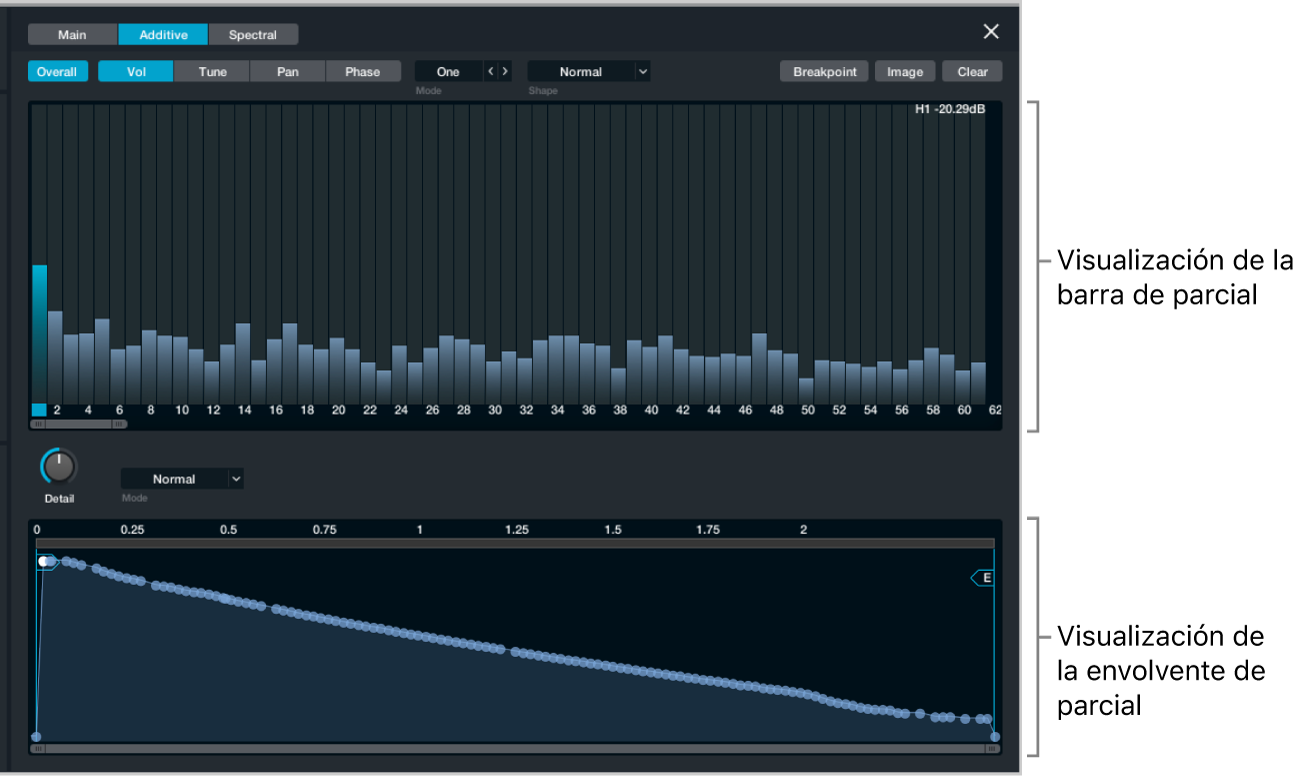Click the 0.25 mark on the time ruler
The width and height of the screenshot is (1298, 777).
coord(133,530)
